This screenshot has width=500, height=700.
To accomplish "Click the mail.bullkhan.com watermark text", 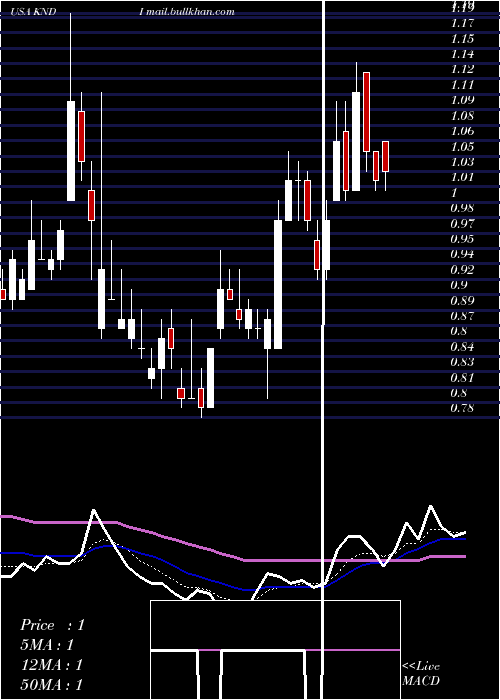I will coord(190,12).
